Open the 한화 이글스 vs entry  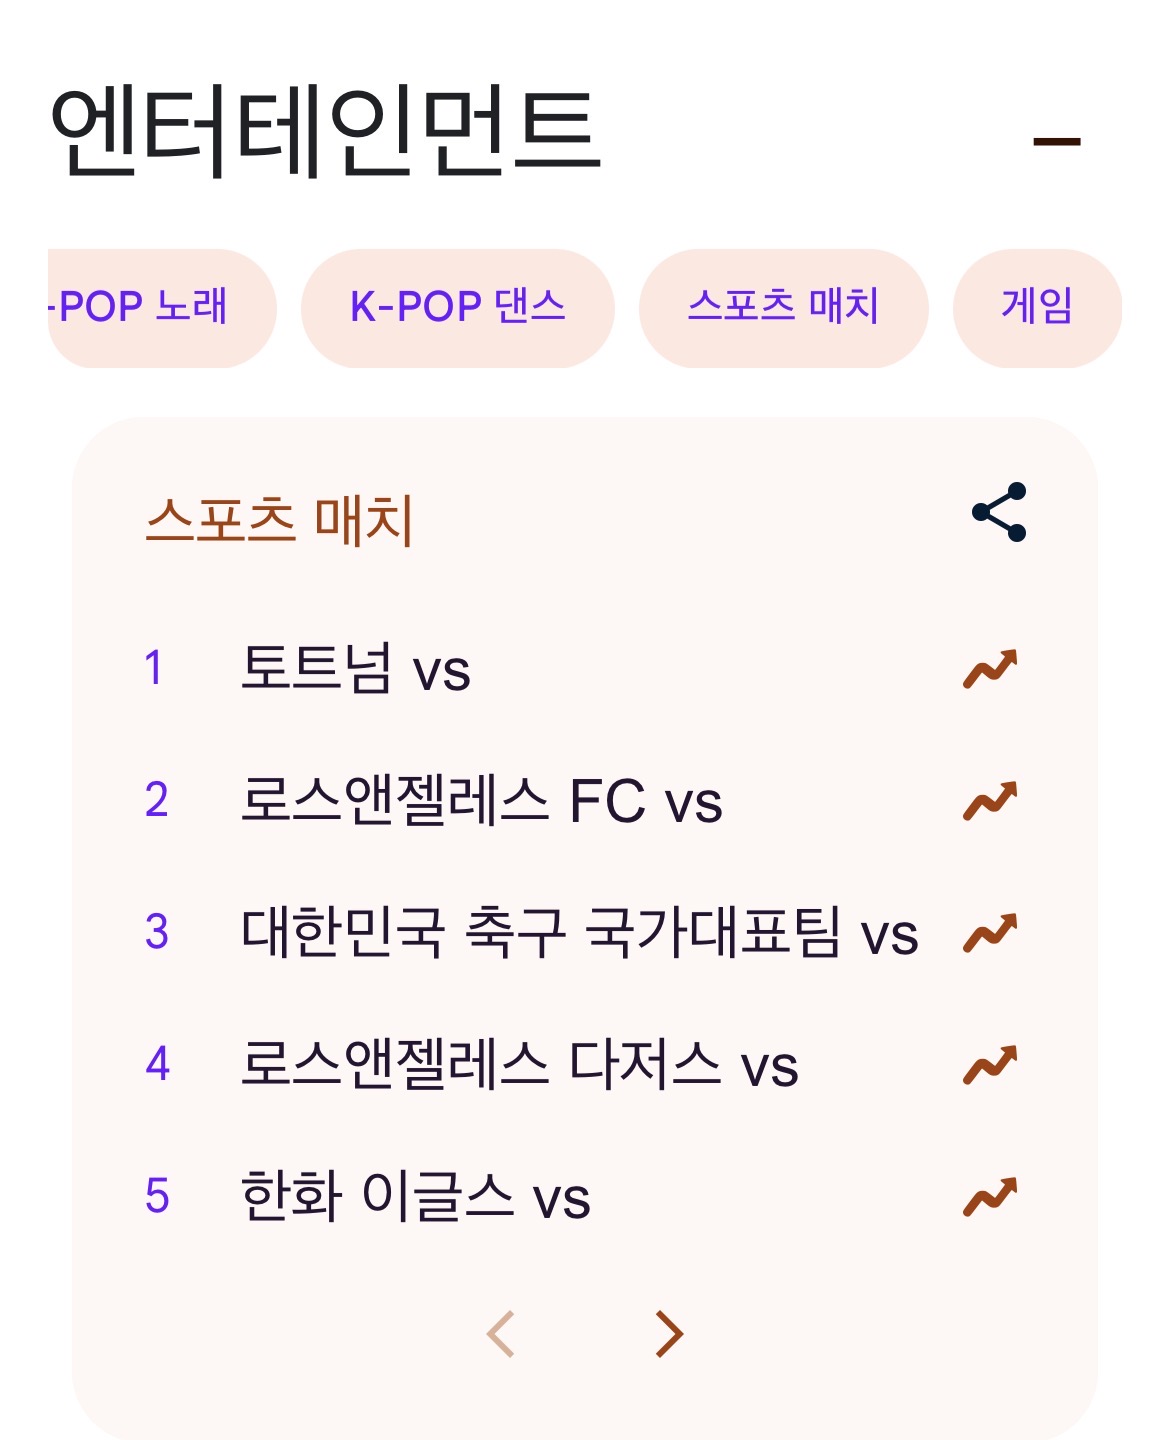[x=415, y=1197]
